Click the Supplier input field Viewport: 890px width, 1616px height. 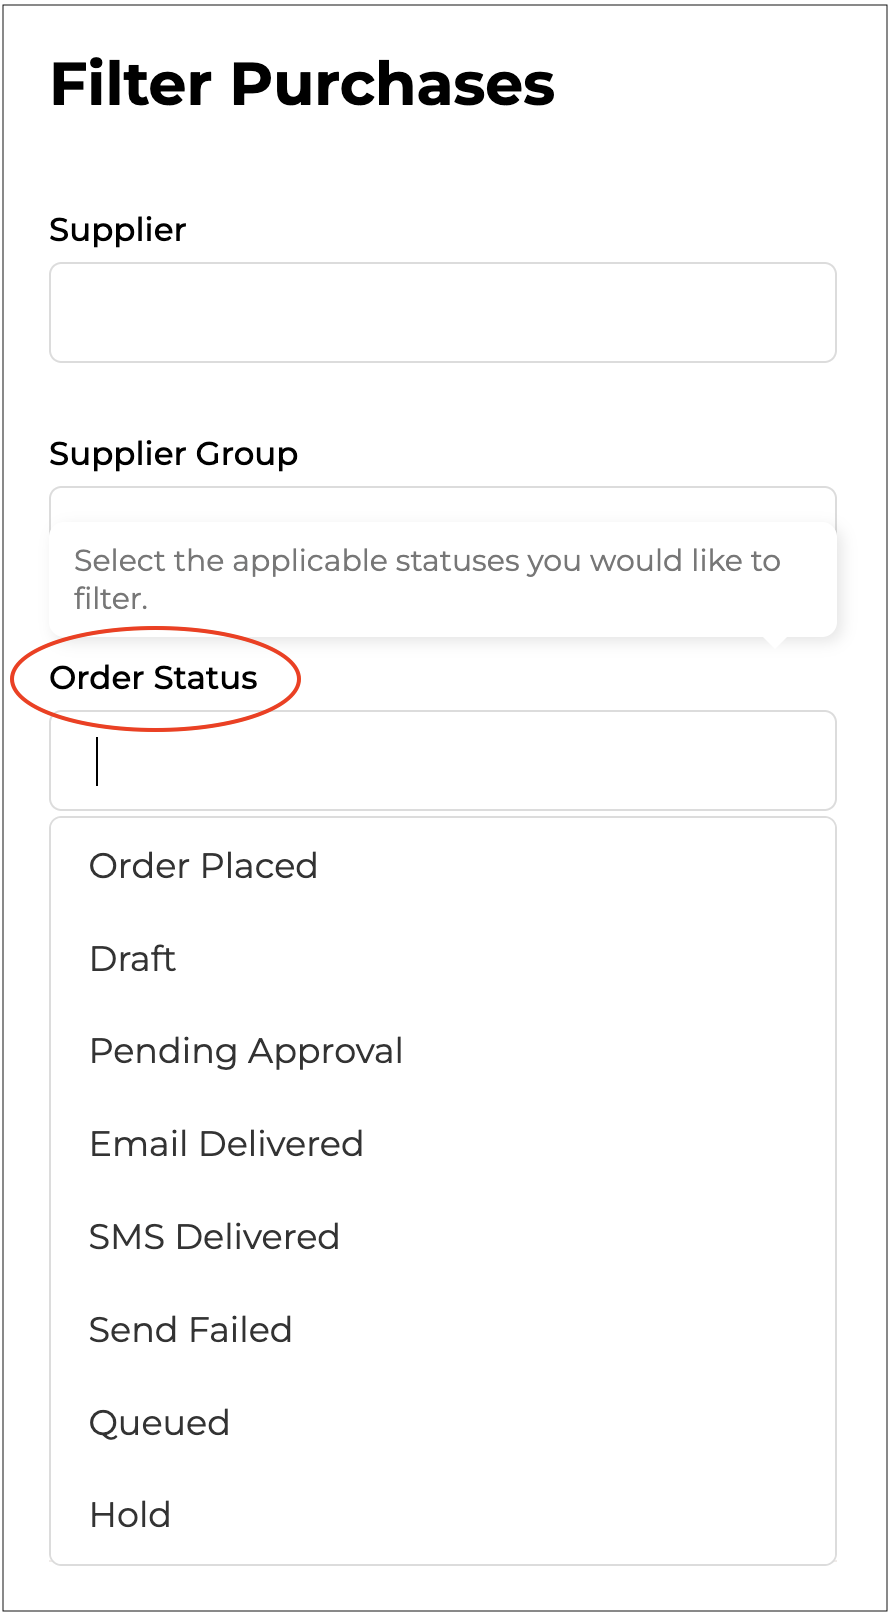[x=442, y=313]
